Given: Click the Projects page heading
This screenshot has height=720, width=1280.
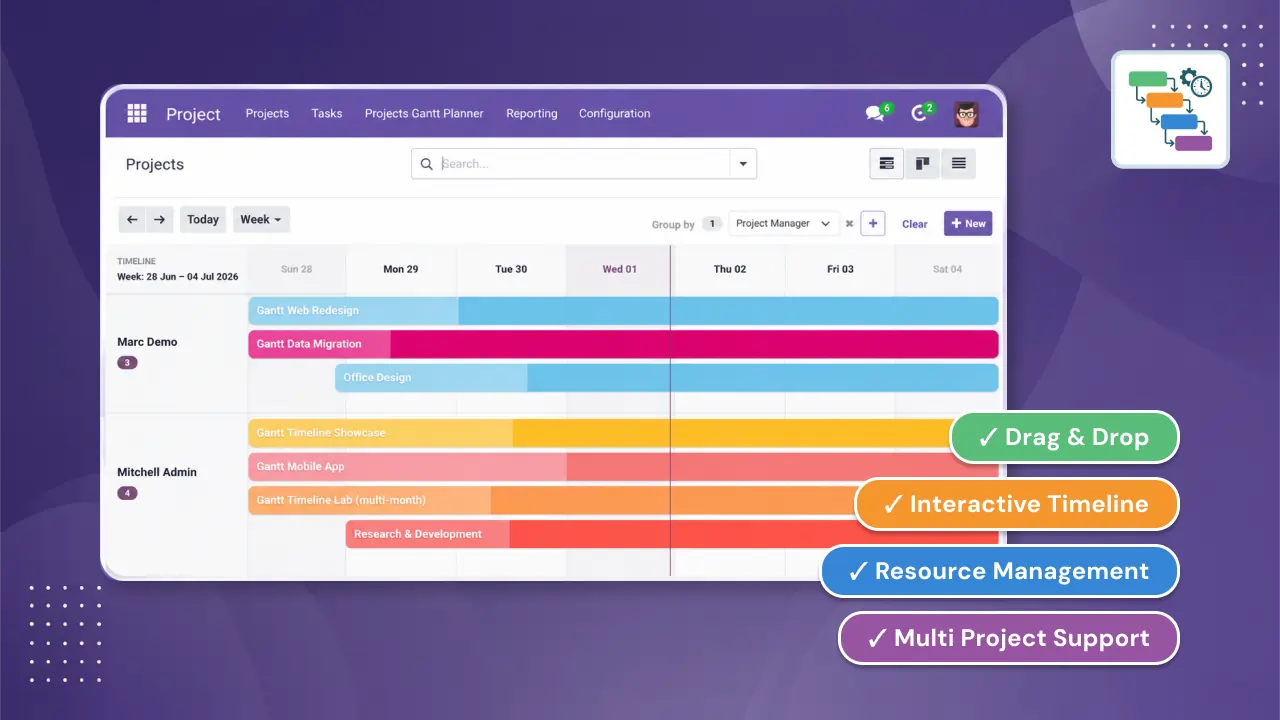Looking at the screenshot, I should [155, 164].
